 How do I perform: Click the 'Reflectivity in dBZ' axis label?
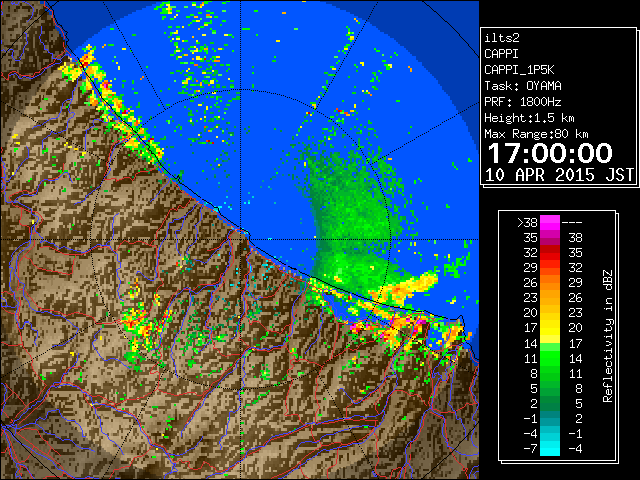point(607,336)
